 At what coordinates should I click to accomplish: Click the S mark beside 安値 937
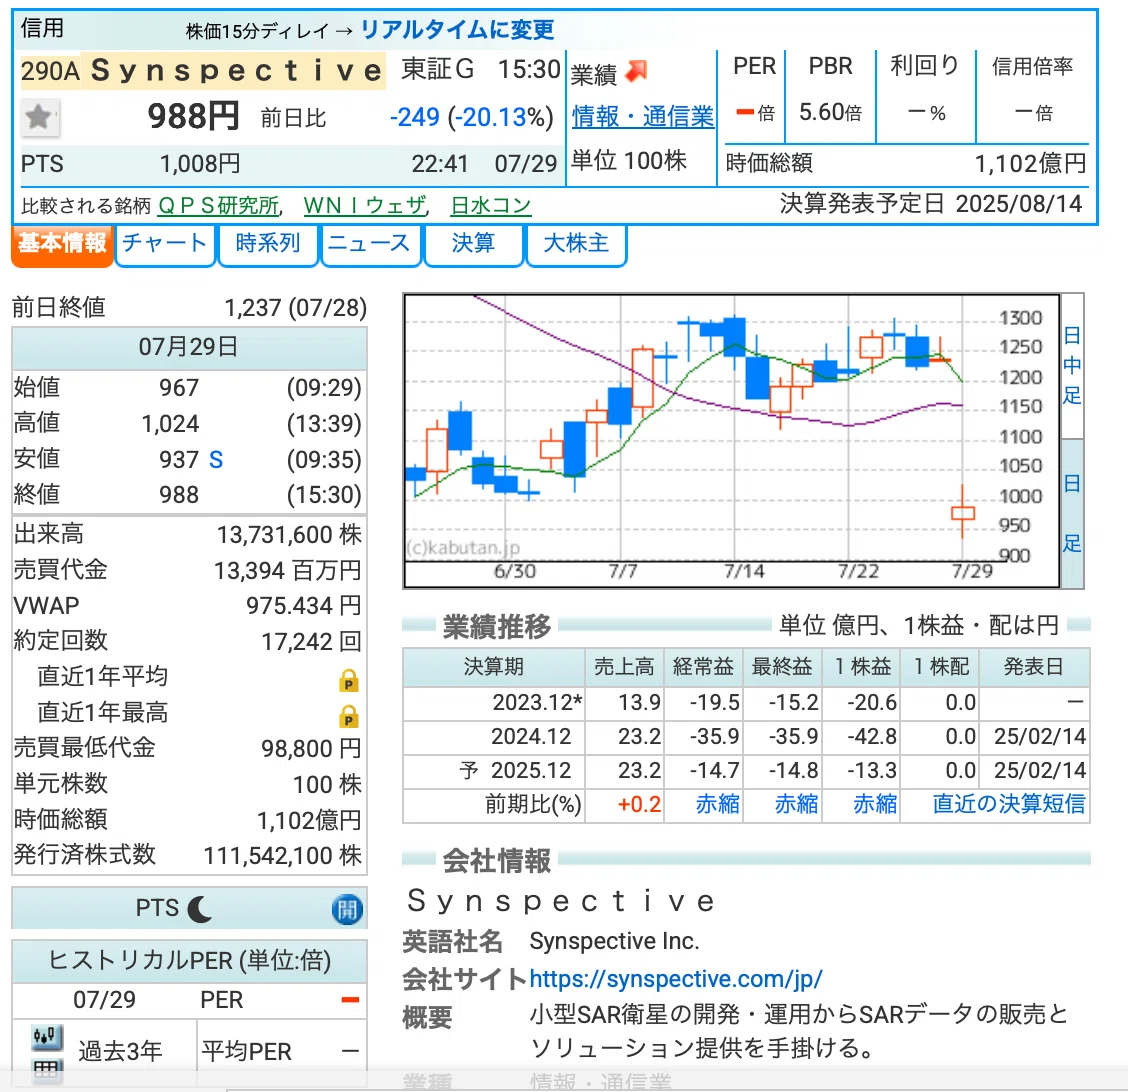[216, 460]
